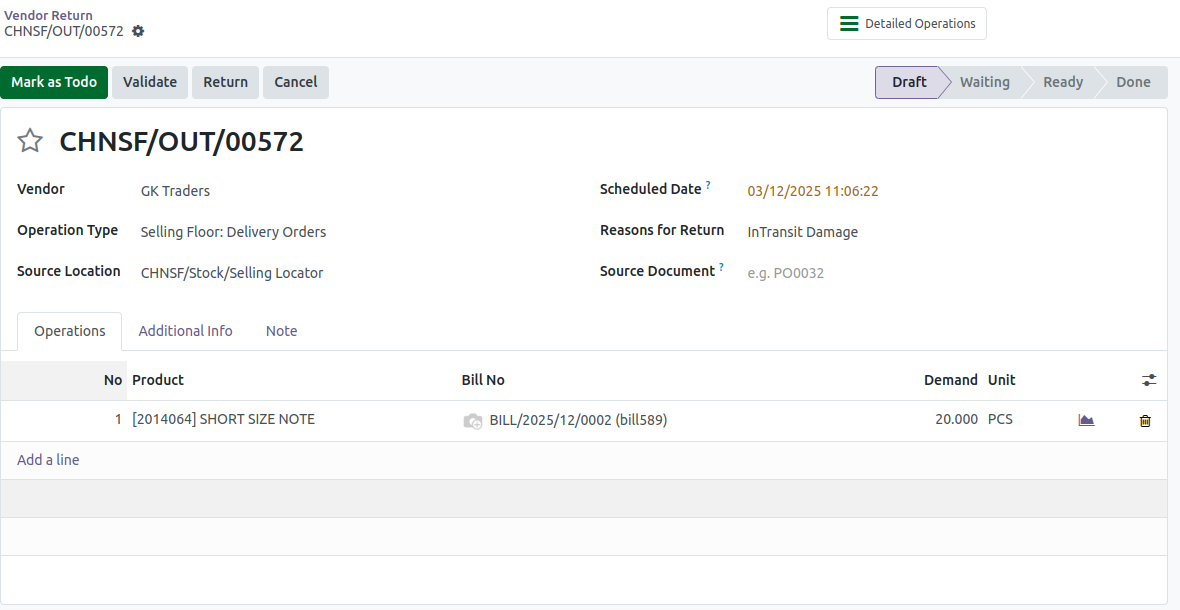
Task: Open Detailed Operations via its hamburger icon
Action: click(x=849, y=23)
